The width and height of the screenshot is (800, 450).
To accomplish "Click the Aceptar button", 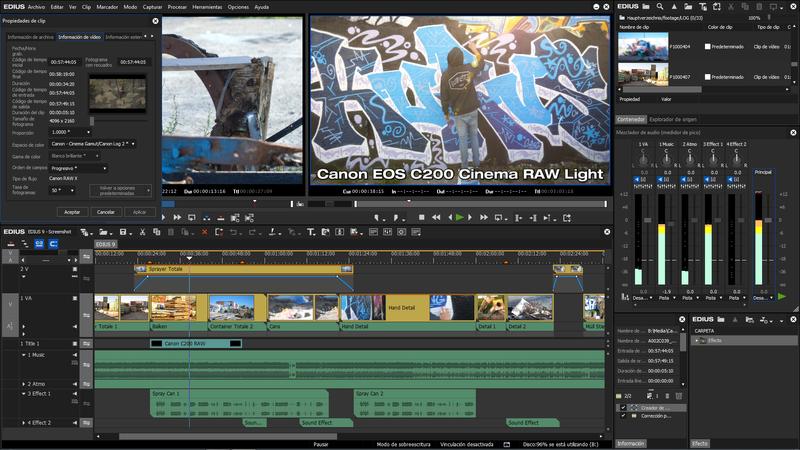I will (72, 212).
